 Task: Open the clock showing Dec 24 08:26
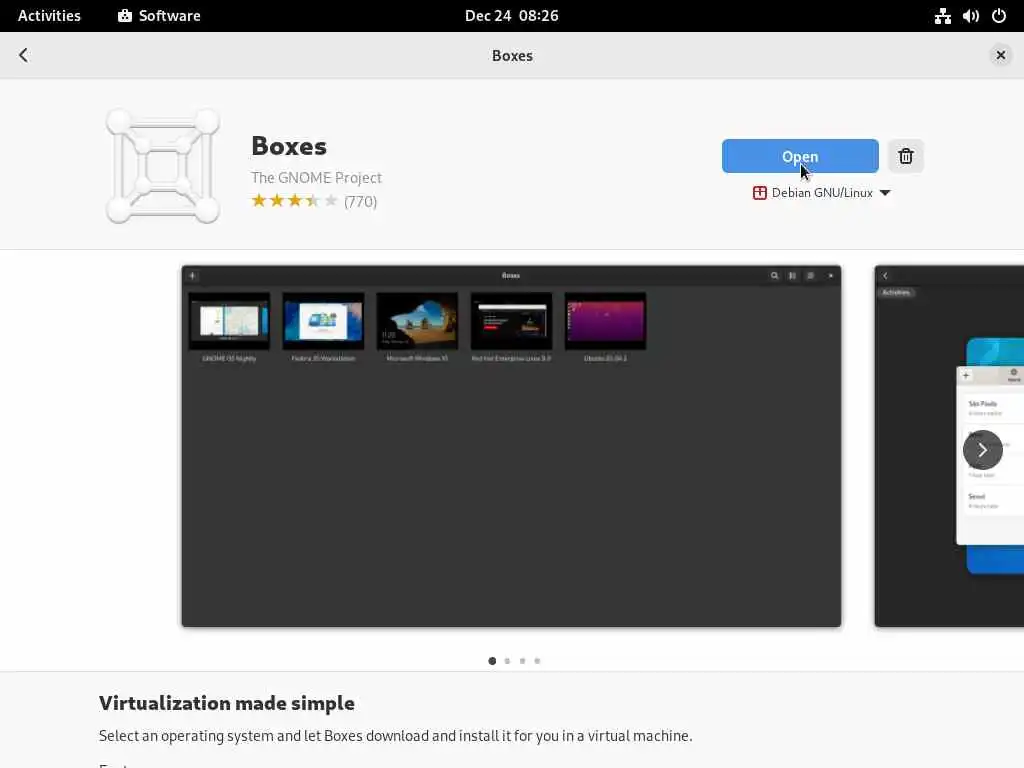pos(511,16)
